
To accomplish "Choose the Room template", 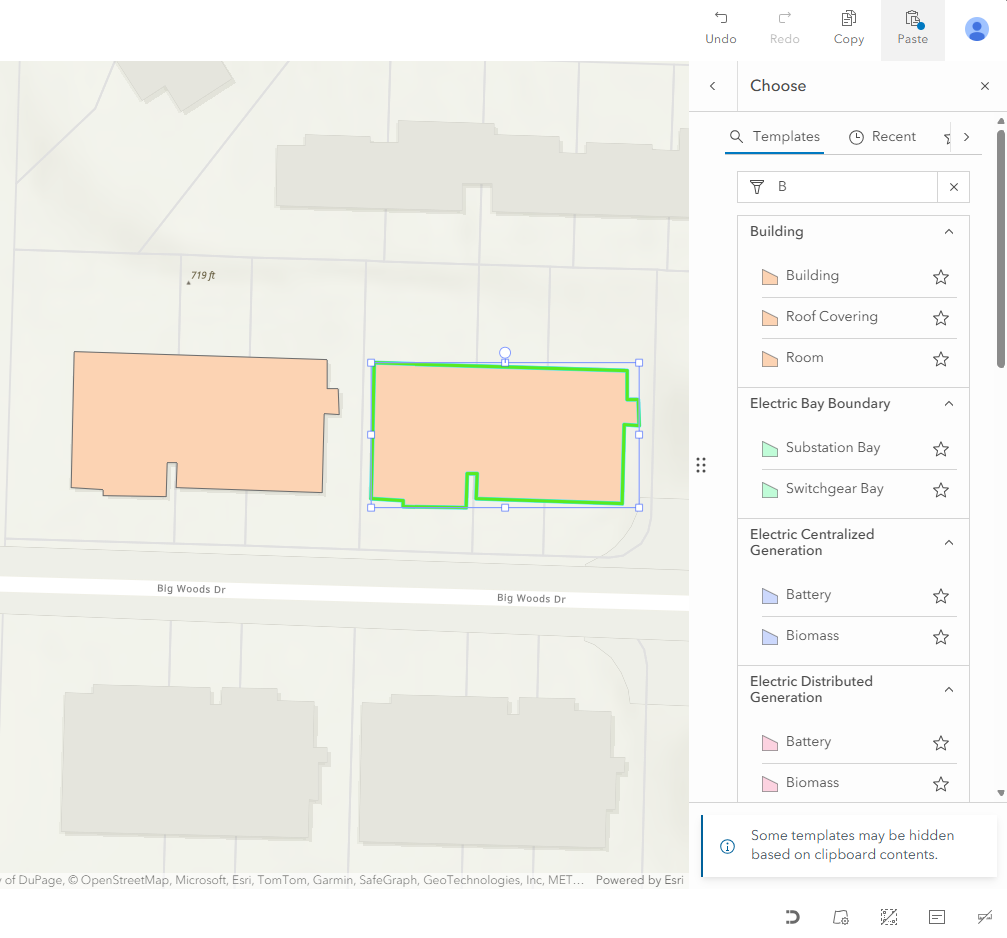I will click(x=804, y=358).
